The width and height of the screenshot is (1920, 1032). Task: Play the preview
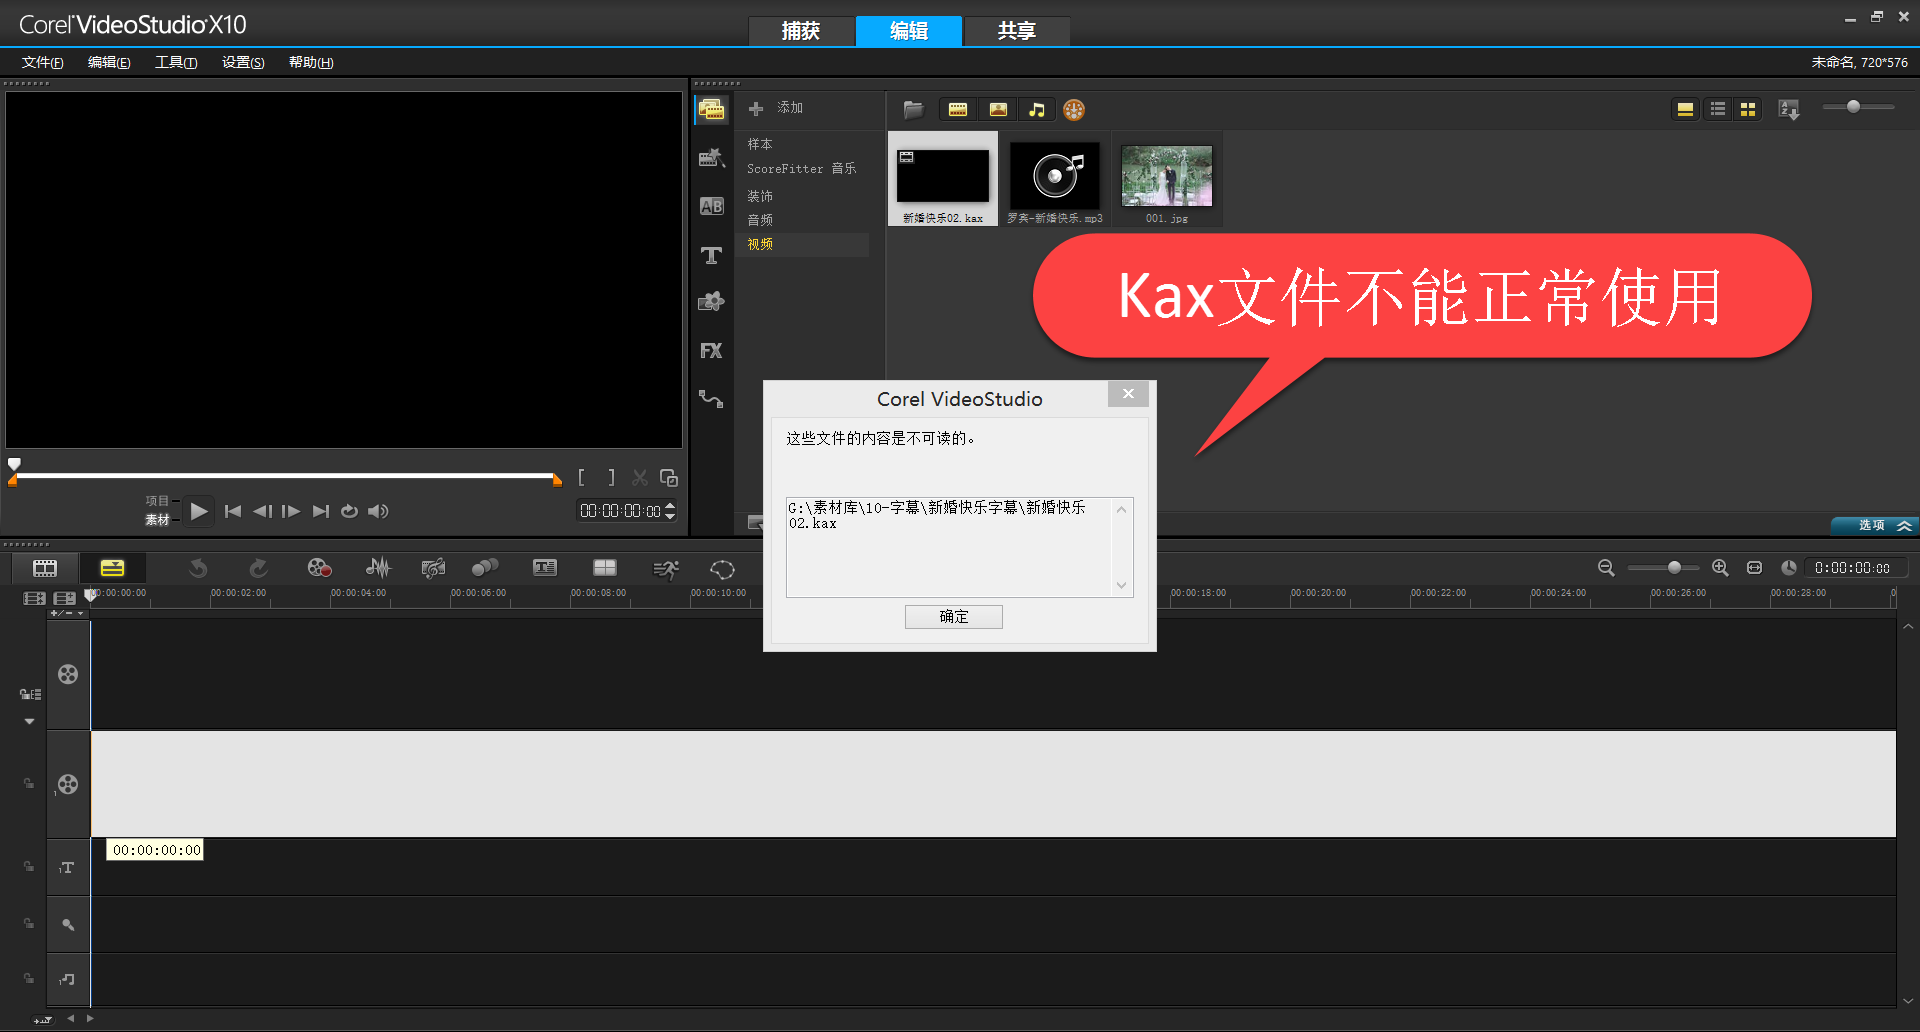(199, 511)
